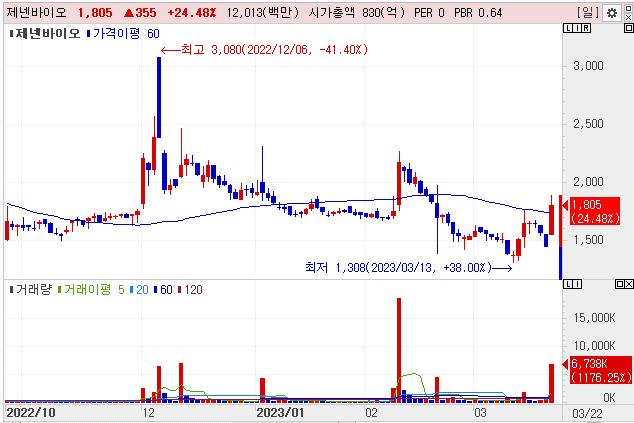Click the +24.48% change rate

click(192, 13)
